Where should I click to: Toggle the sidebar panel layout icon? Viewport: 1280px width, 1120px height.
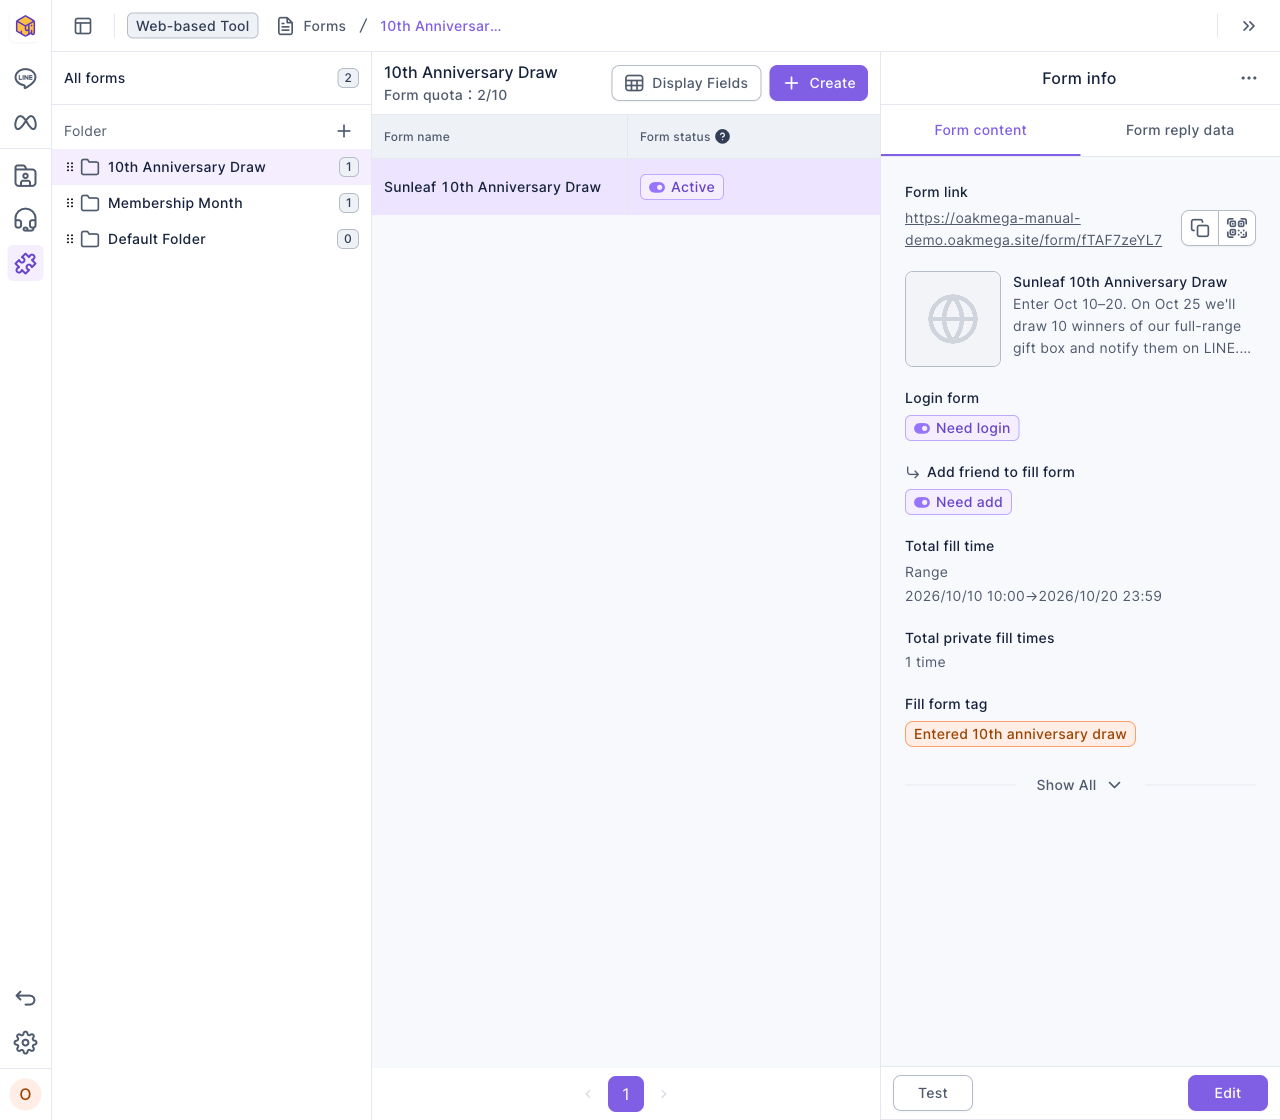pyautogui.click(x=83, y=26)
